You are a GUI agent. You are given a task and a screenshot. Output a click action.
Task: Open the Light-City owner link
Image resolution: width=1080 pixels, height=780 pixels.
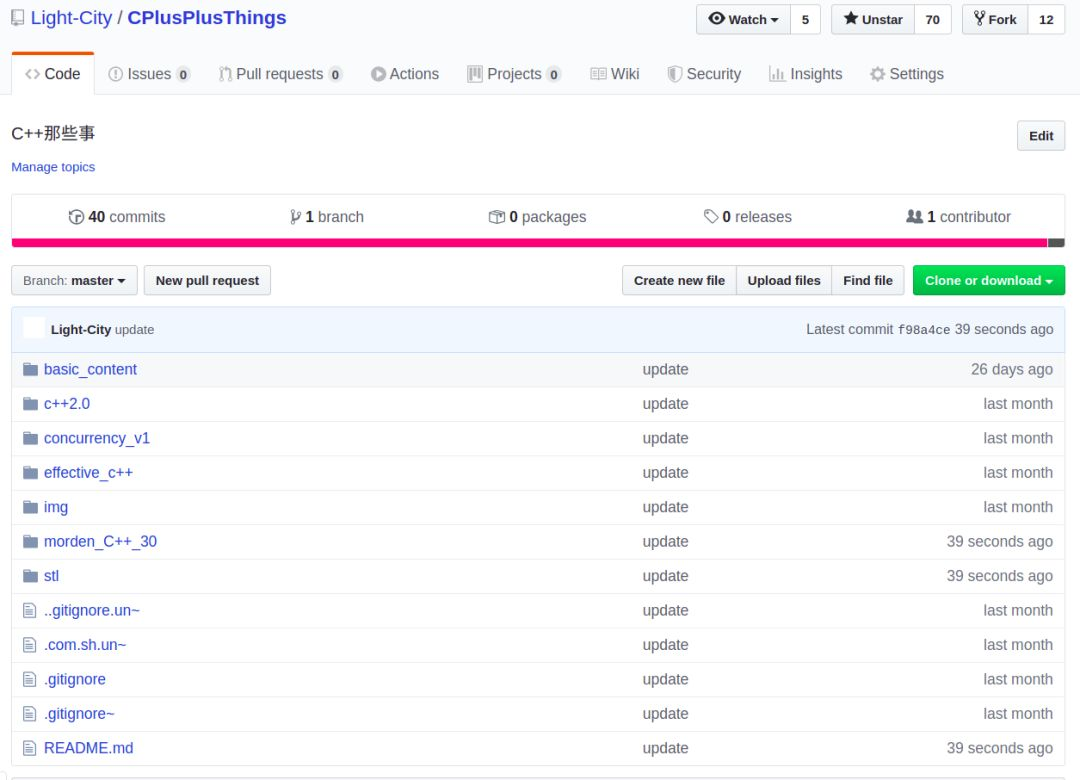(x=71, y=18)
